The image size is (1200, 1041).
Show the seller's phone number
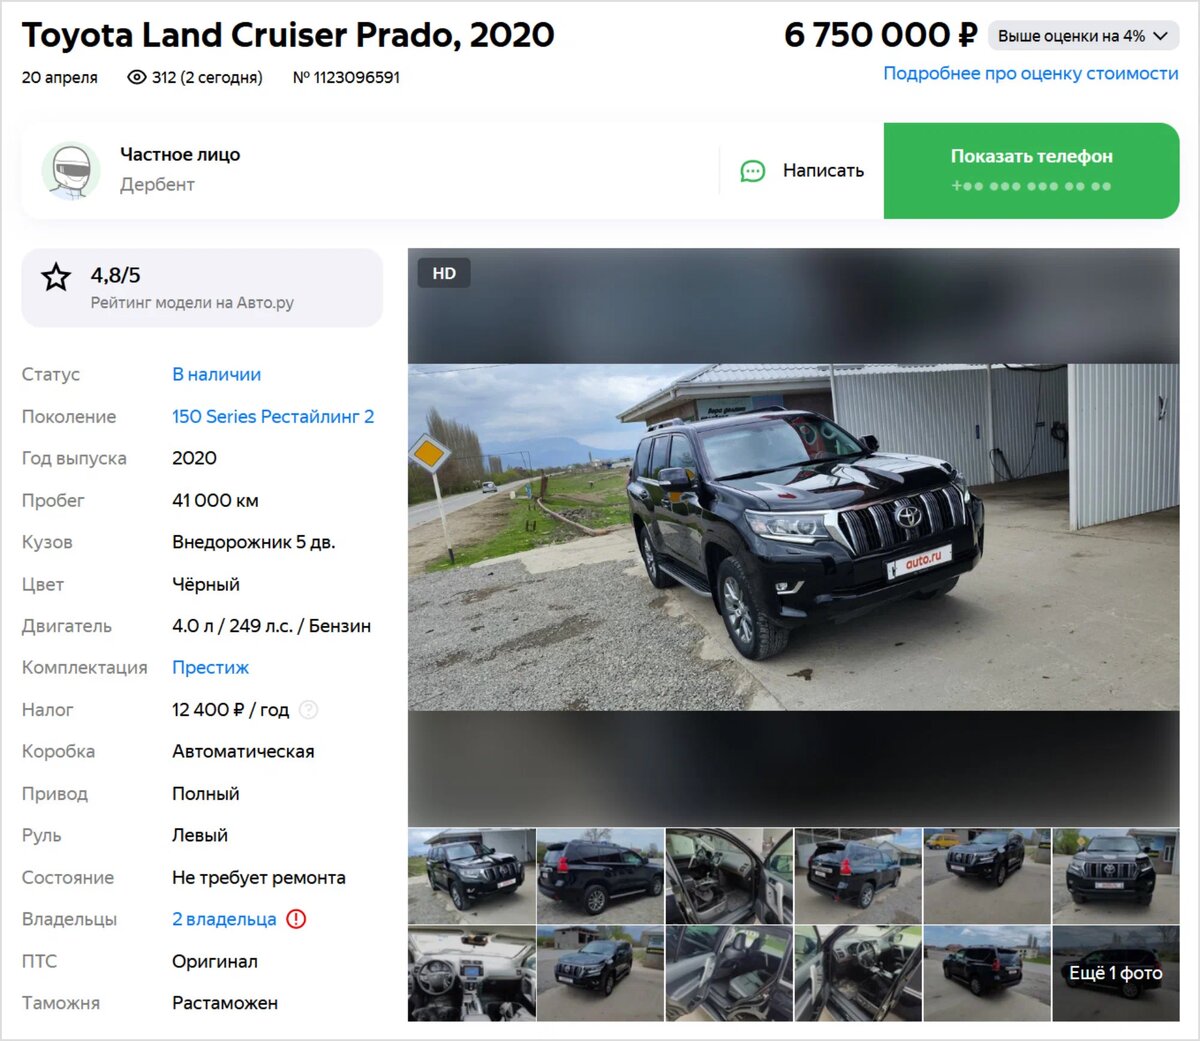[1031, 170]
